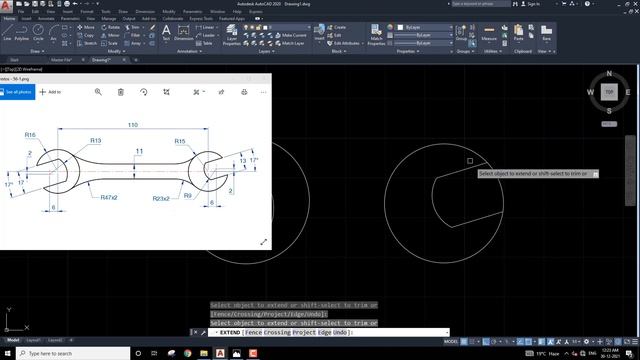This screenshot has height=360, width=640.
Task: Switch to the Start drawing tab
Action: tap(14, 60)
